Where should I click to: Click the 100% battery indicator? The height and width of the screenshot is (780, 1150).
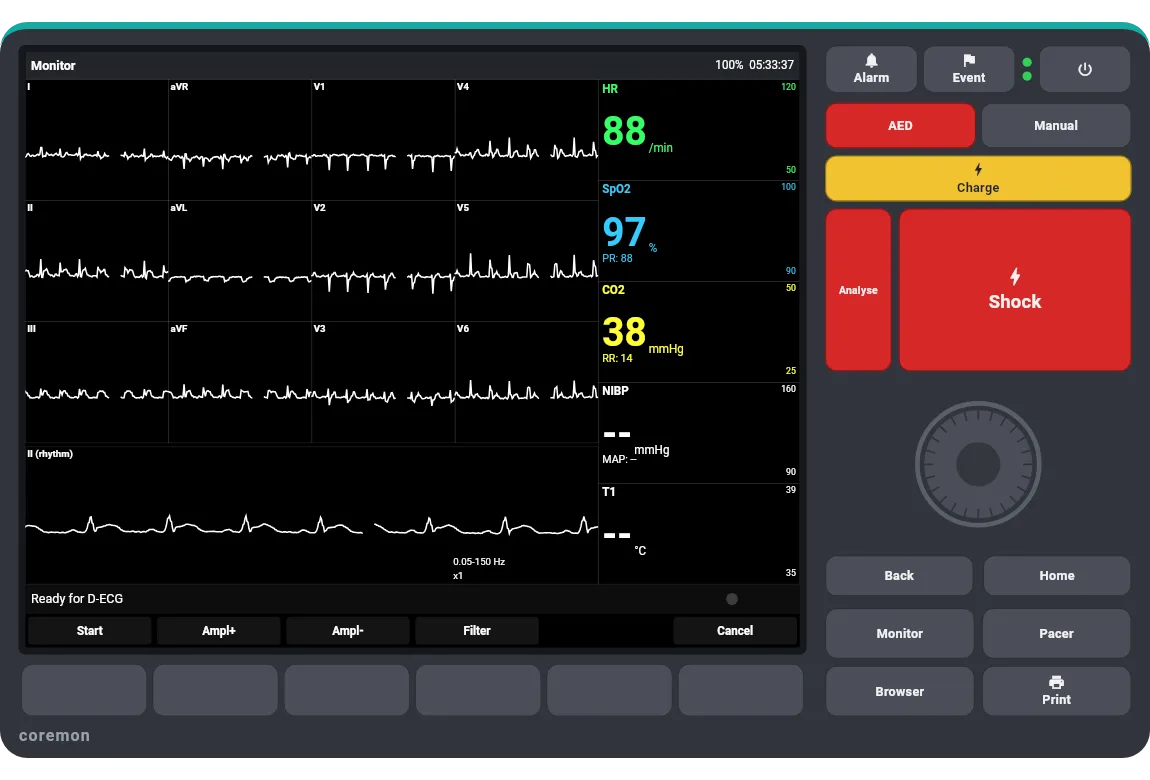pyautogui.click(x=729, y=65)
